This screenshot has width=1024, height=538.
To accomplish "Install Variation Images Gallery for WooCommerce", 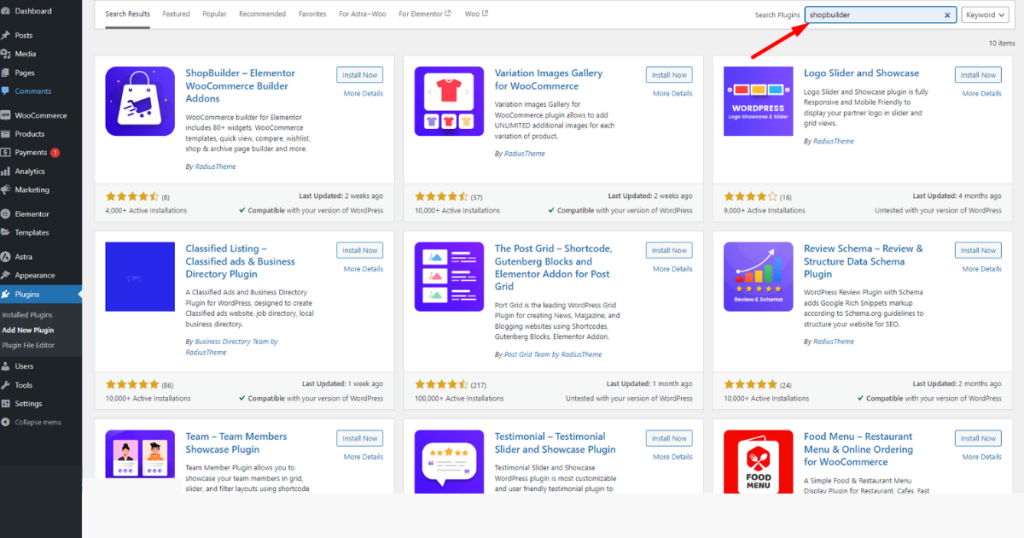I will [669, 75].
